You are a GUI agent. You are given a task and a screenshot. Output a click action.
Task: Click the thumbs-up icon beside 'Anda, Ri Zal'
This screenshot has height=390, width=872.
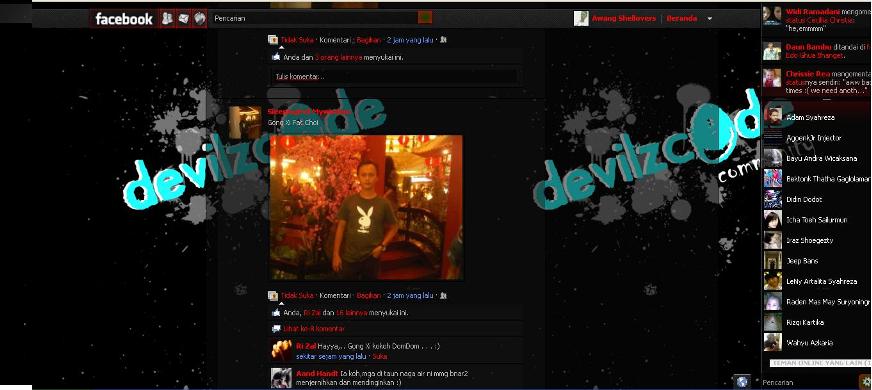pos(276,312)
